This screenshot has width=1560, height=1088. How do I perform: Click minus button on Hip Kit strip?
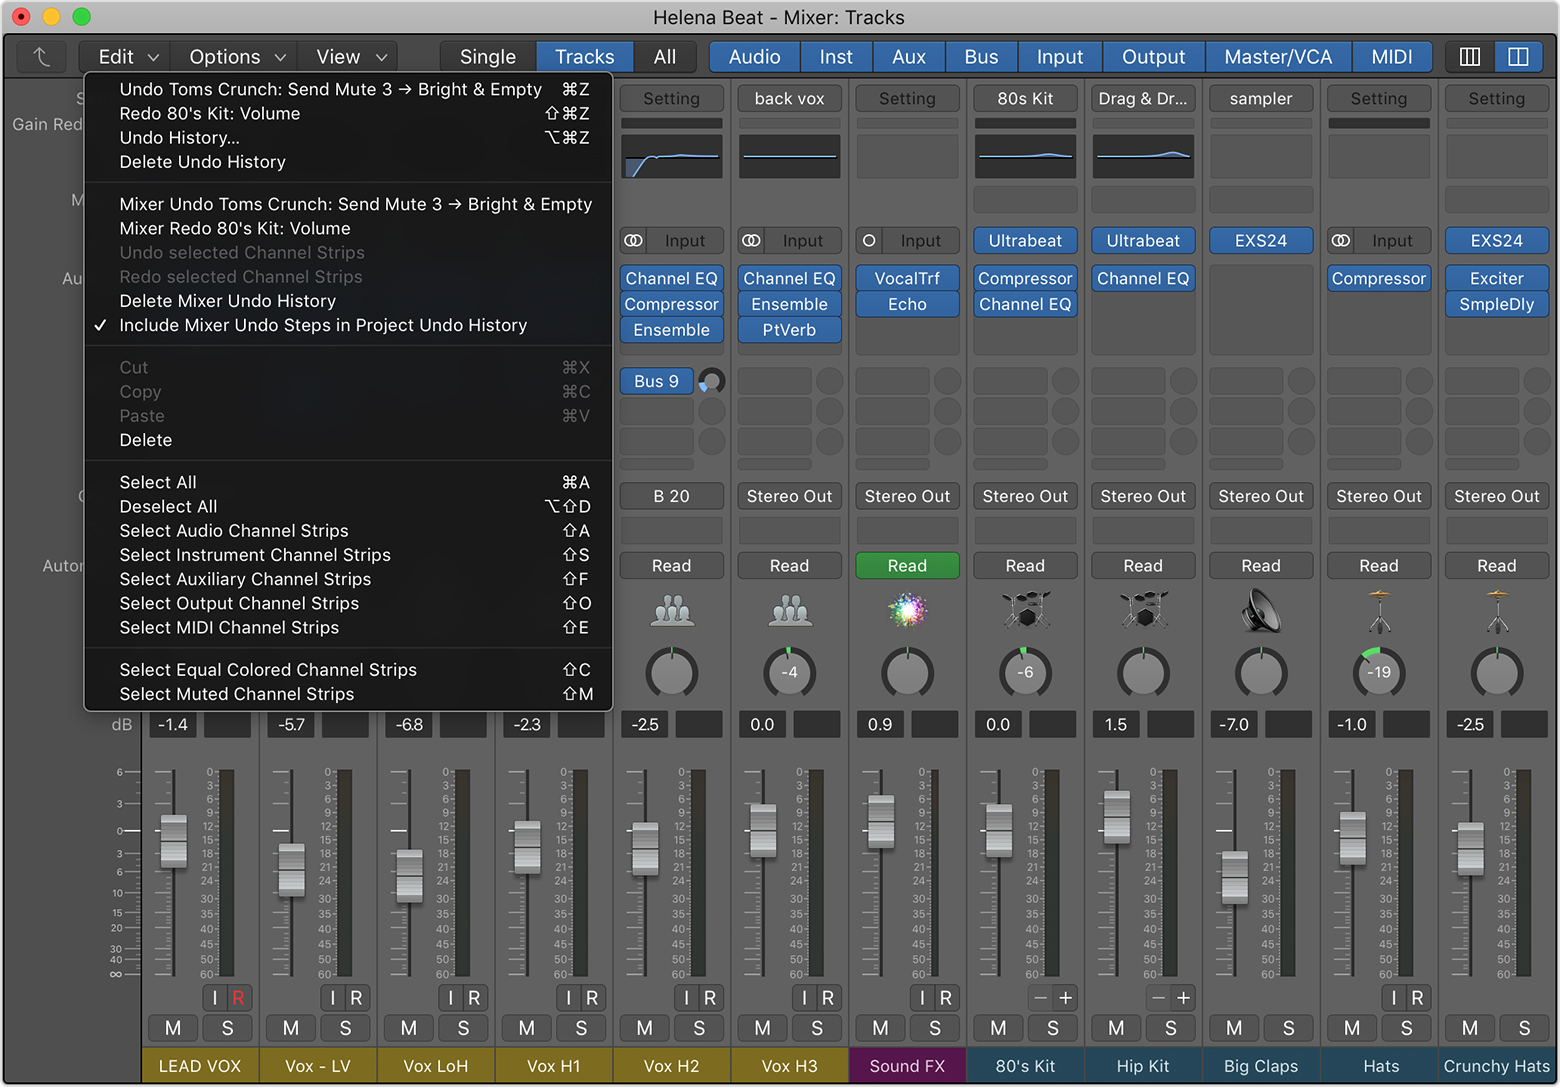coord(1158,998)
